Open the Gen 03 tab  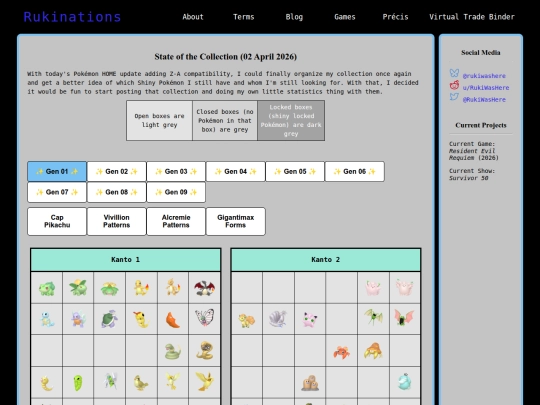176,172
